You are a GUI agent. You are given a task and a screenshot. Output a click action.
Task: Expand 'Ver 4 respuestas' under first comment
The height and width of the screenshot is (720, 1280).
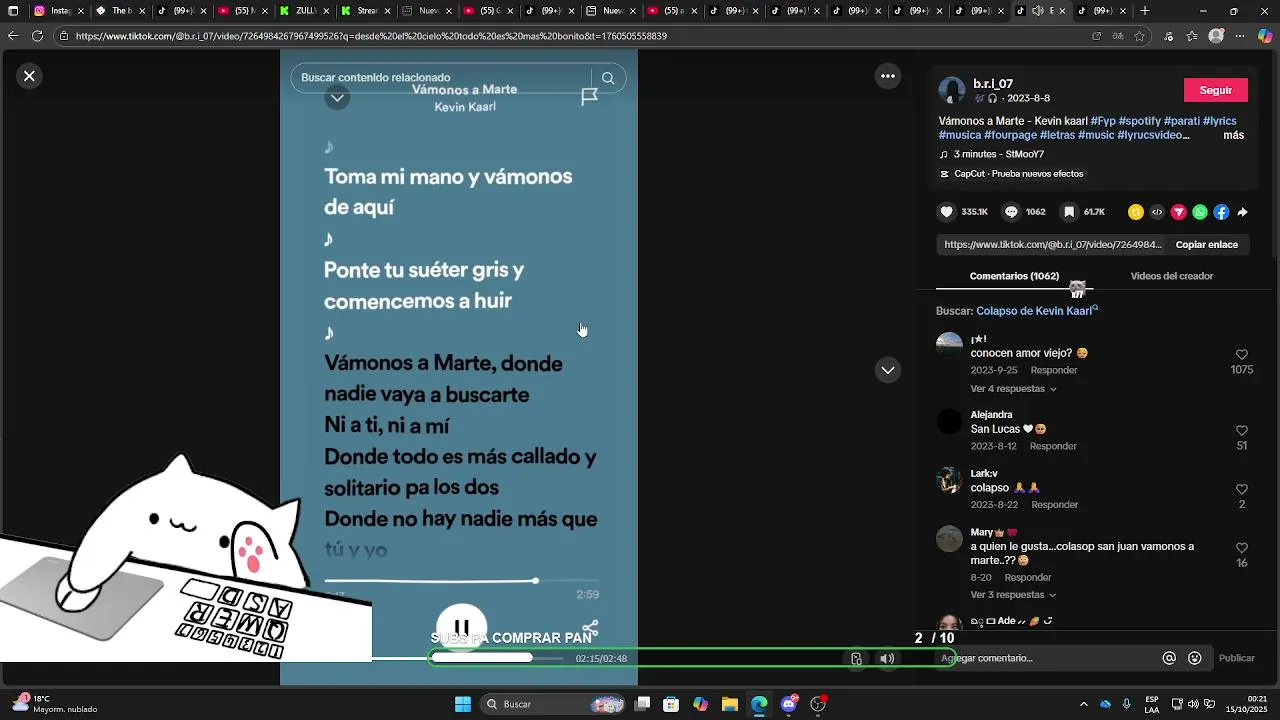(x=1013, y=388)
